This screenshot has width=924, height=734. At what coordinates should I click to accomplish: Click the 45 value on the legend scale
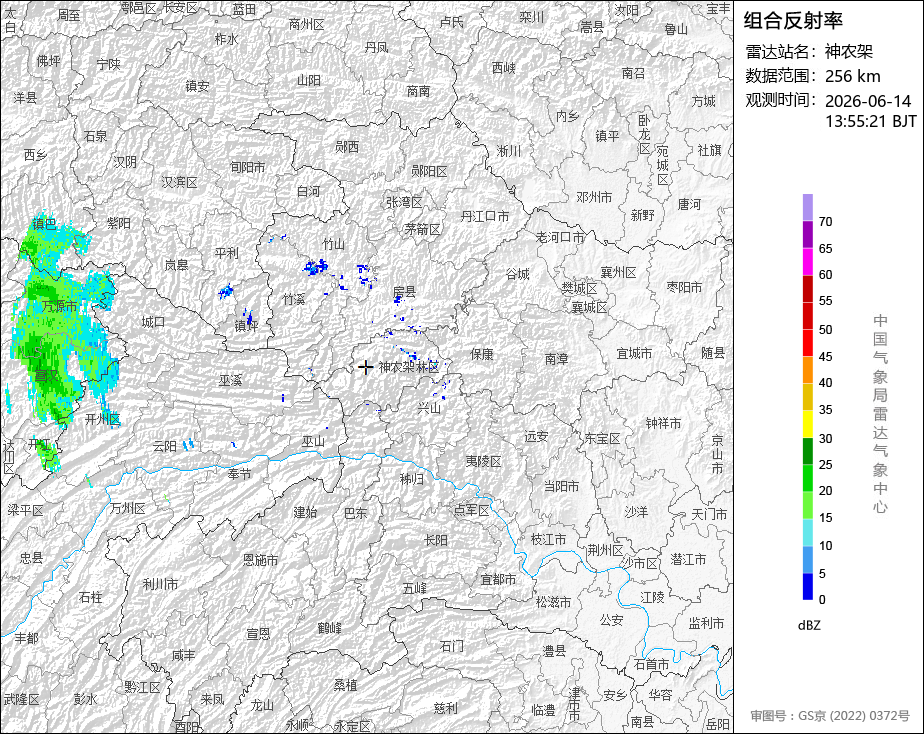[826, 357]
